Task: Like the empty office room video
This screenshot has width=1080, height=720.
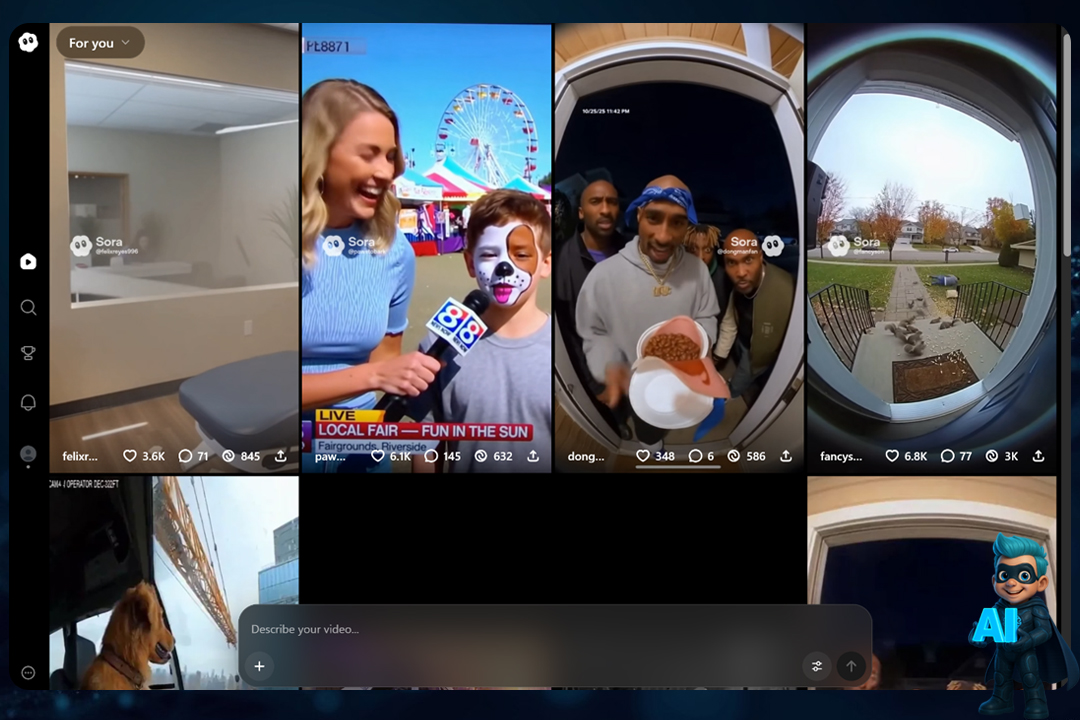Action: pos(130,456)
